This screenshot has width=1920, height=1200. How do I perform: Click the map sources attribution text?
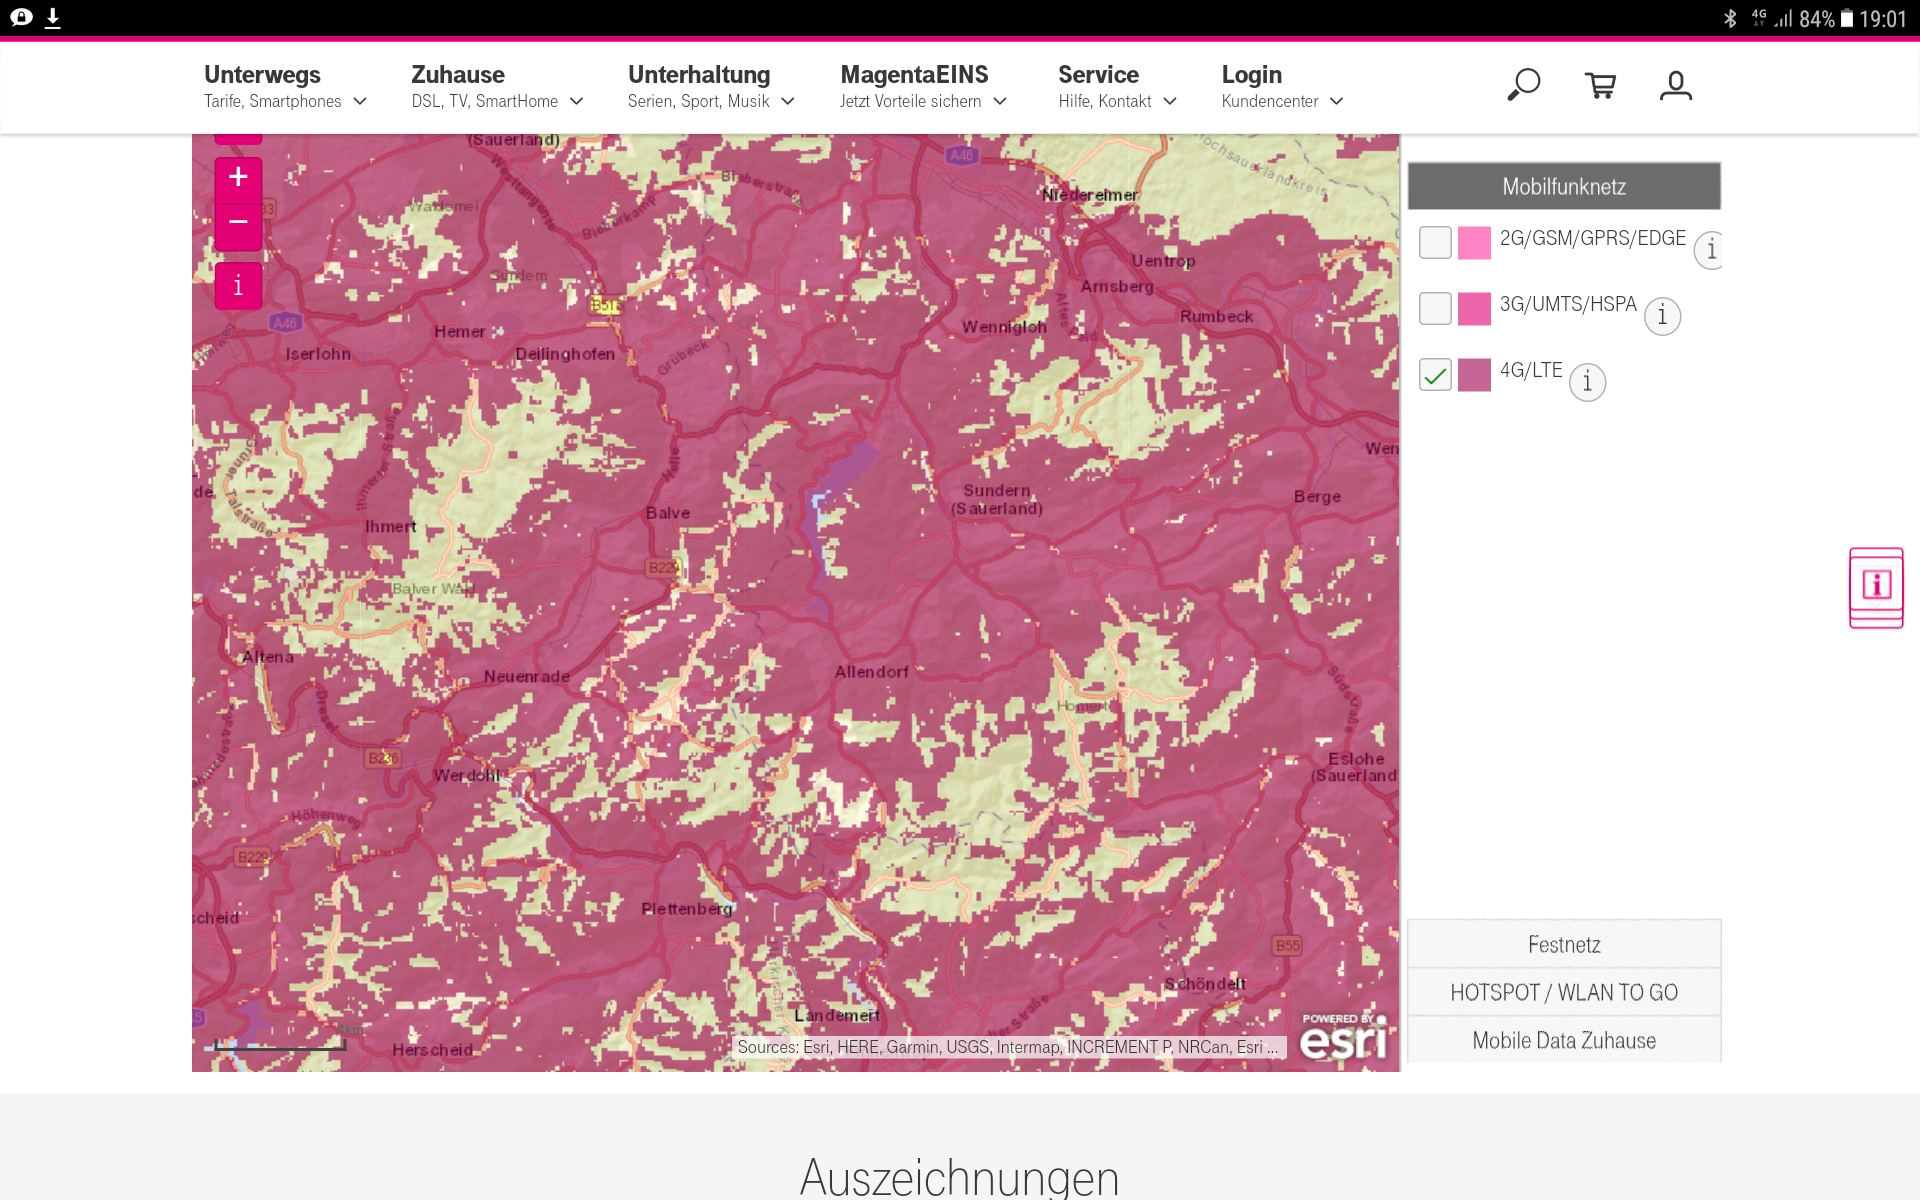click(1008, 1047)
